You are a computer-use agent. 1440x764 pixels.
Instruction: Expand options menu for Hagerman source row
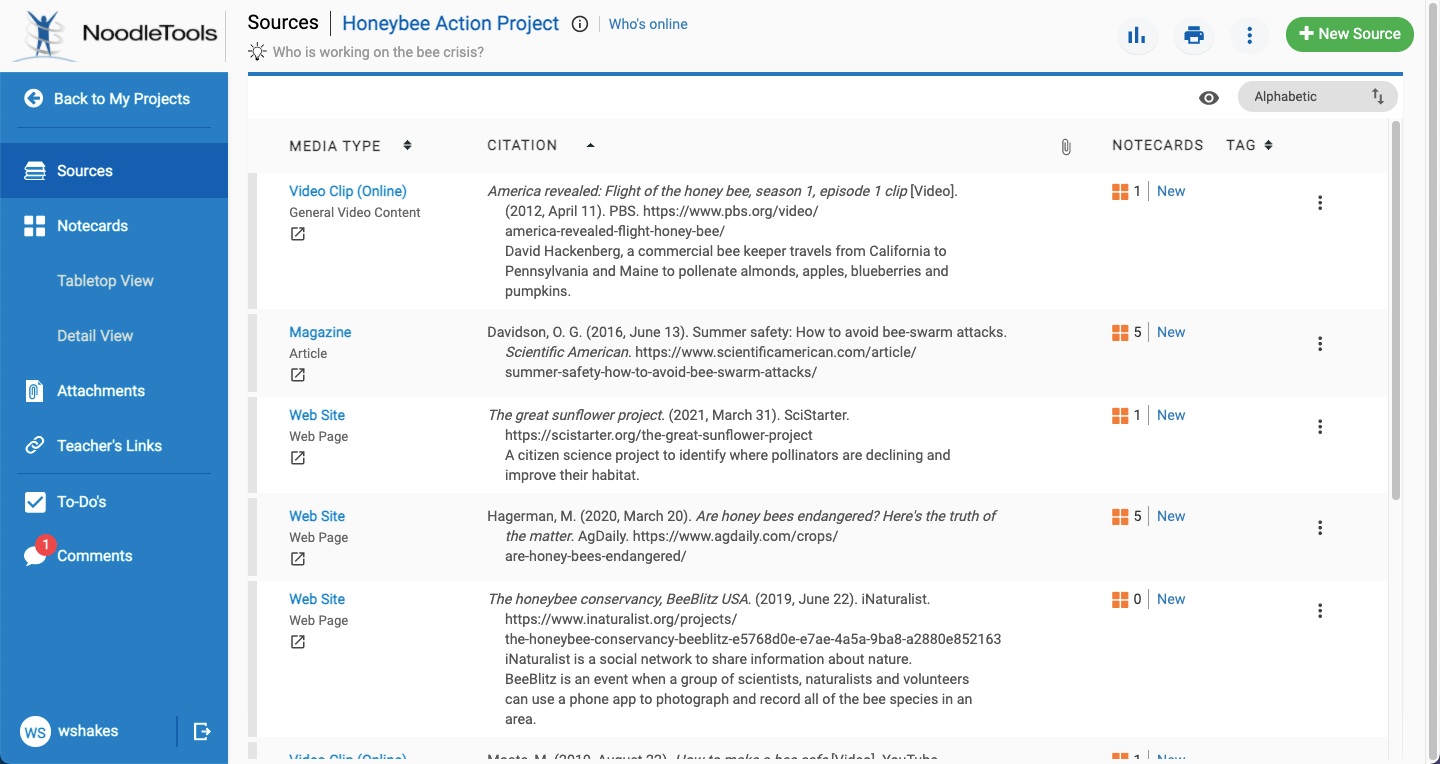click(1320, 528)
